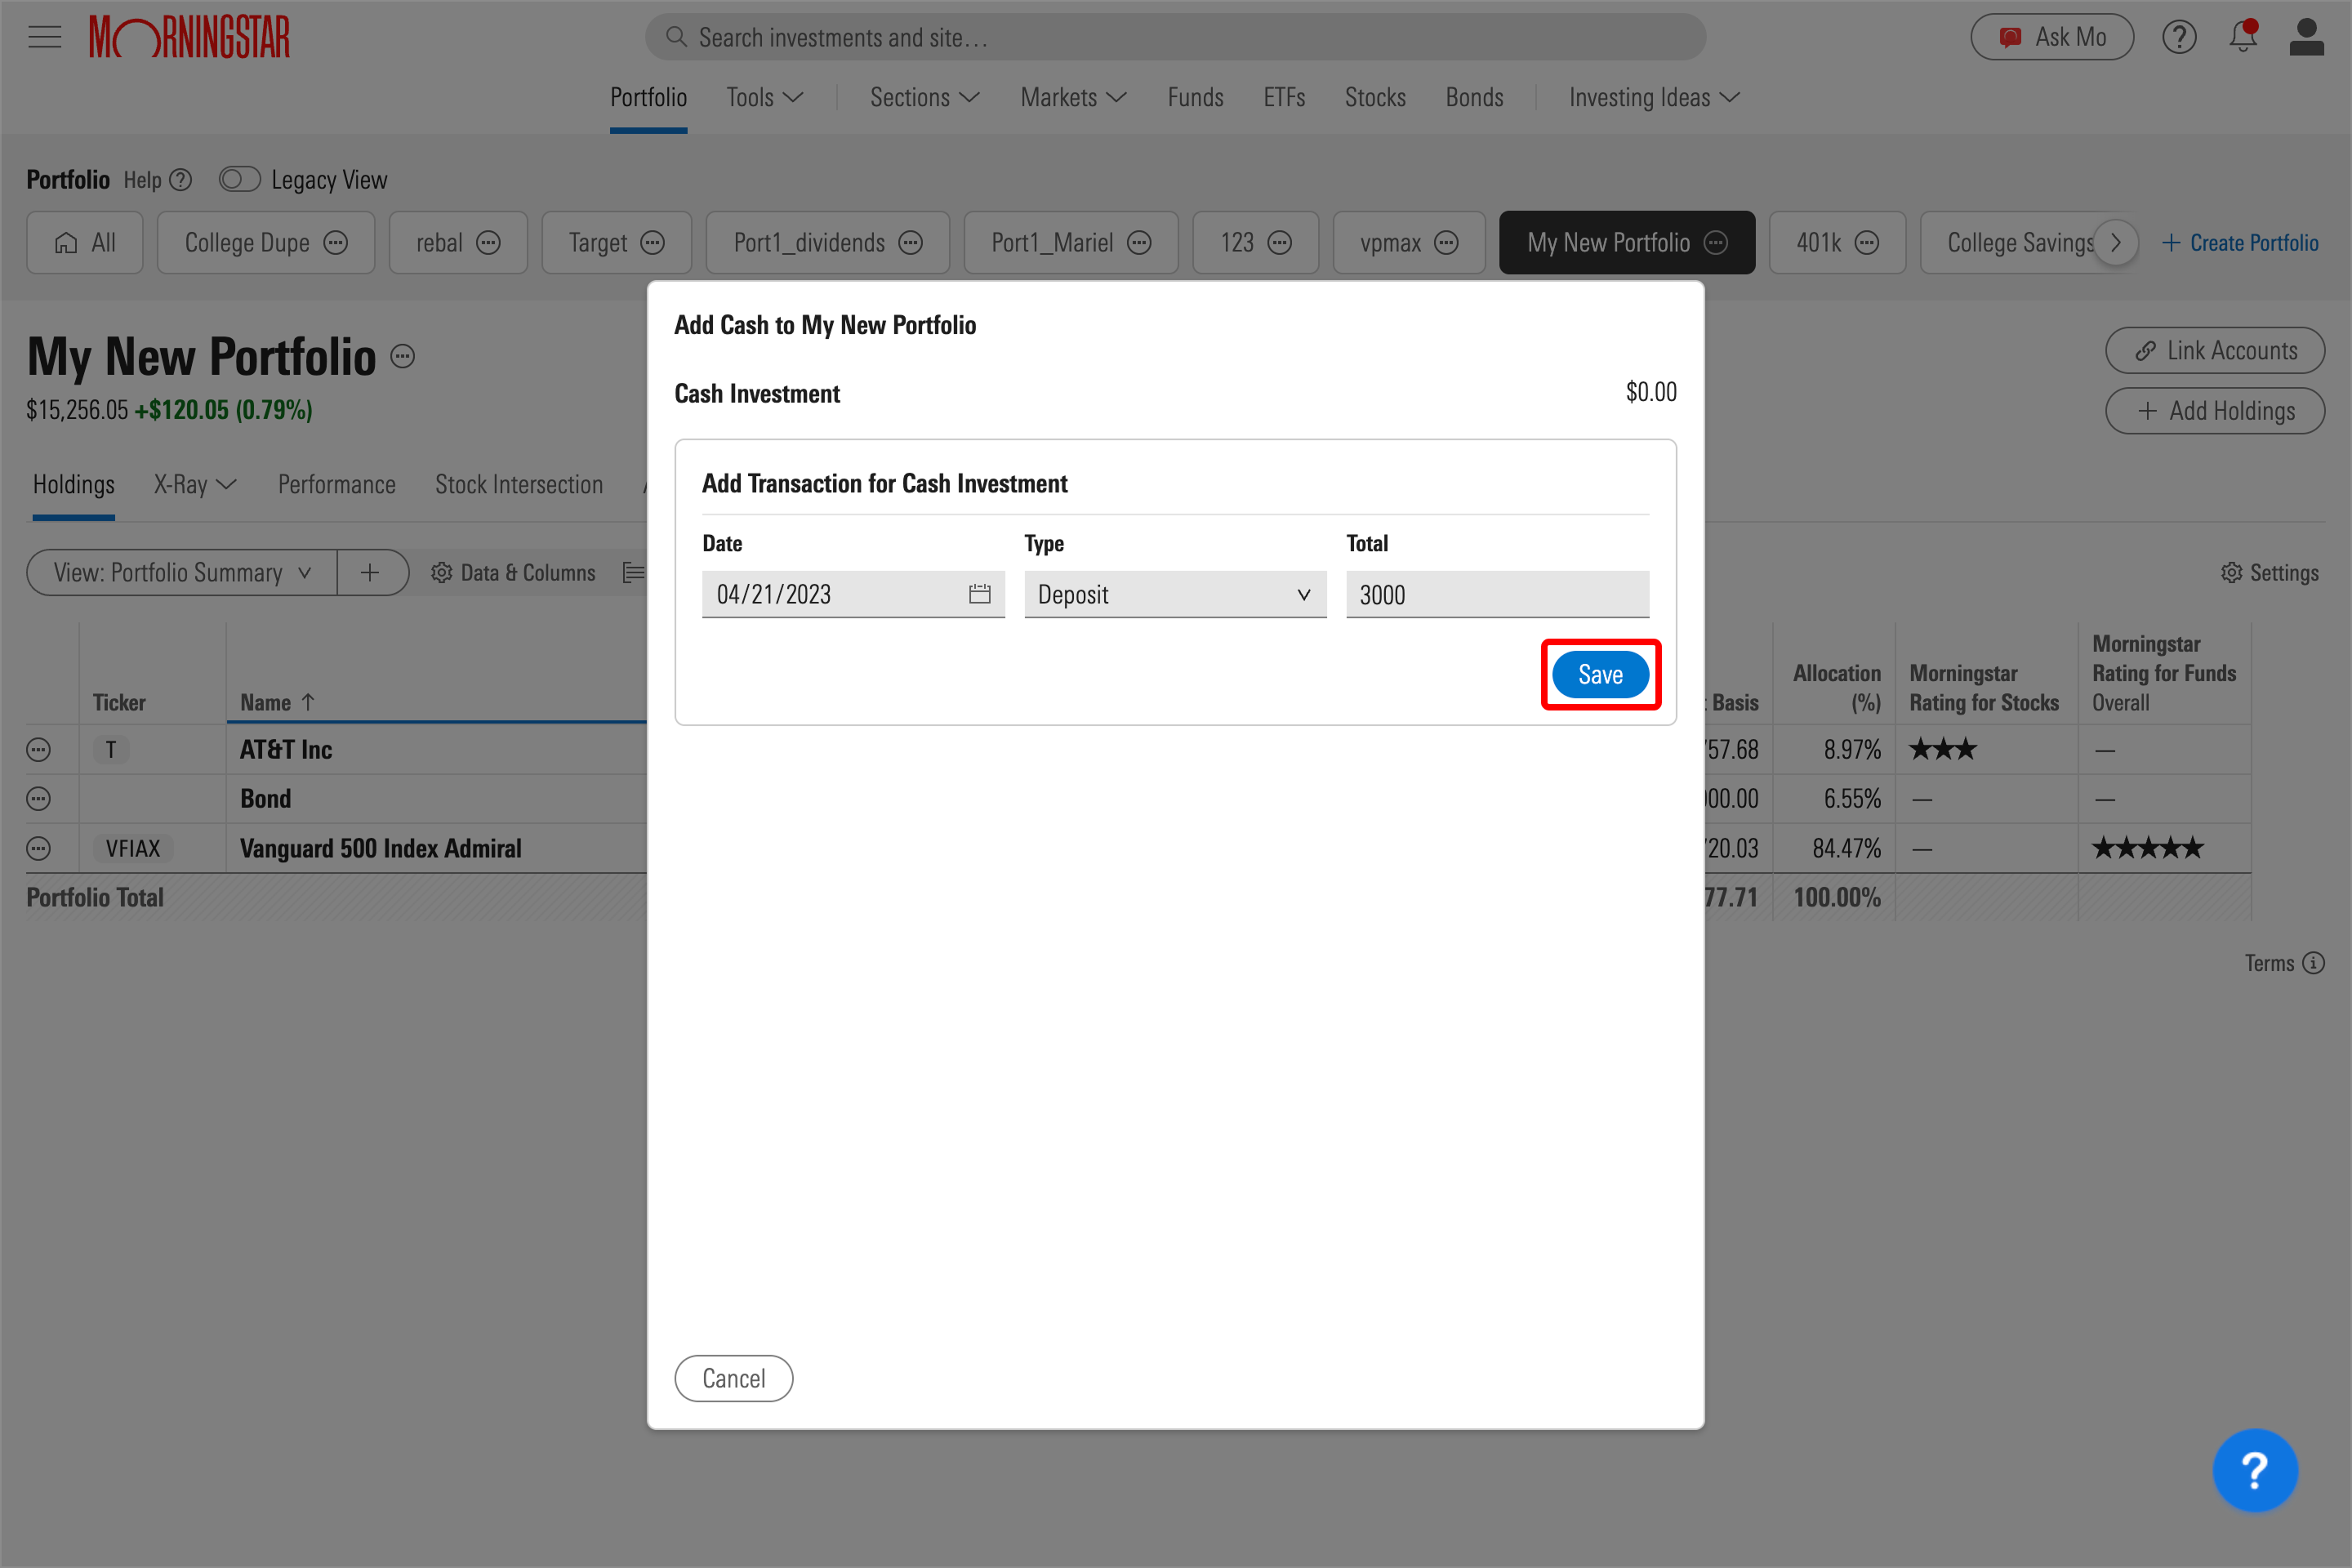
Task: Click the options icon on College Dupe tab
Action: pos(336,243)
